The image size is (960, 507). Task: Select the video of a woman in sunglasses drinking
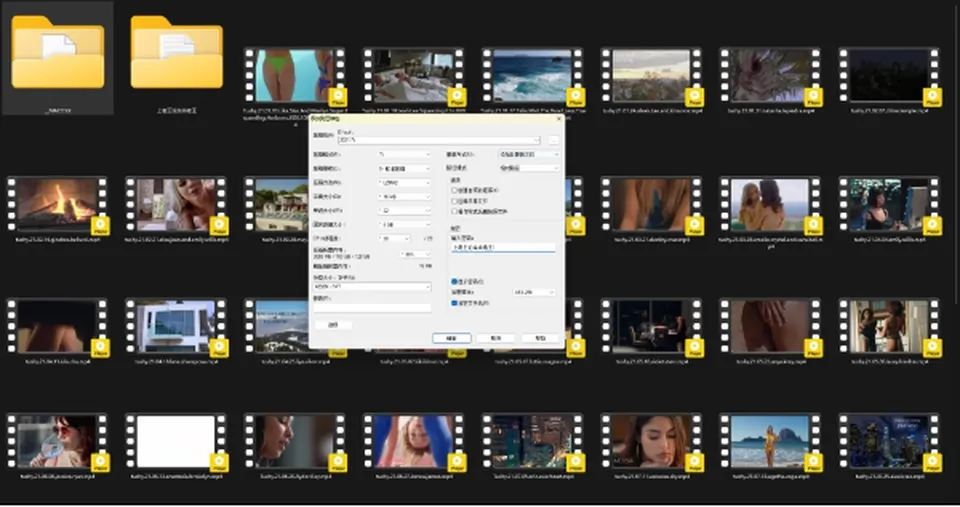coord(57,441)
